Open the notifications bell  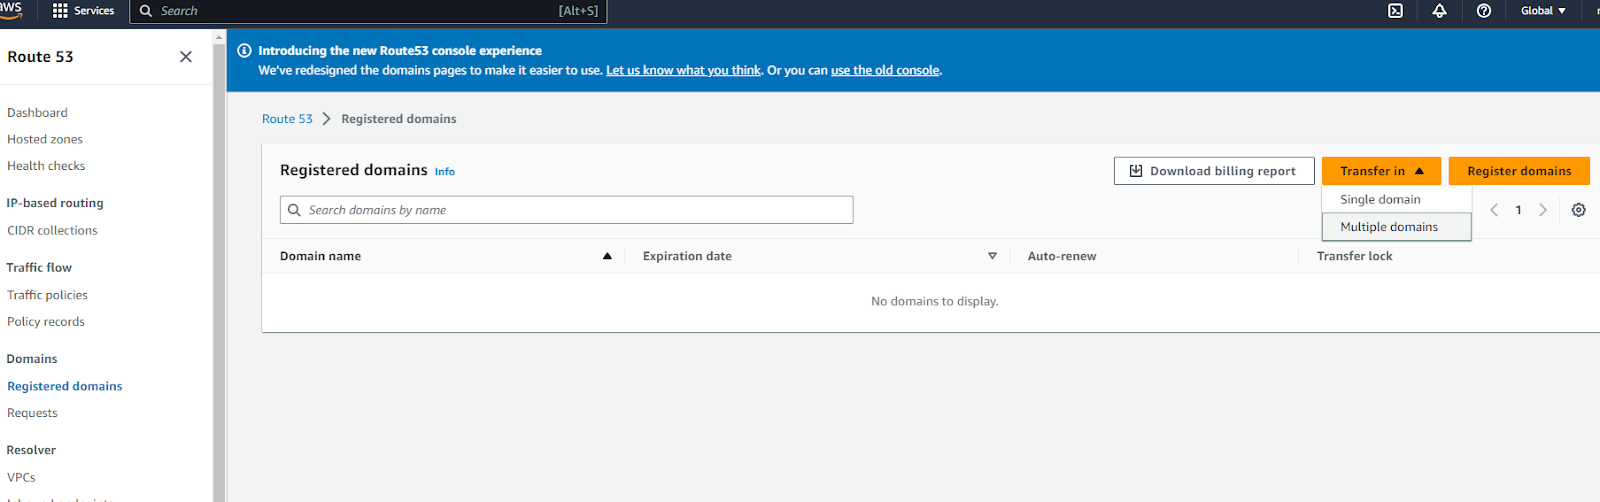1439,11
